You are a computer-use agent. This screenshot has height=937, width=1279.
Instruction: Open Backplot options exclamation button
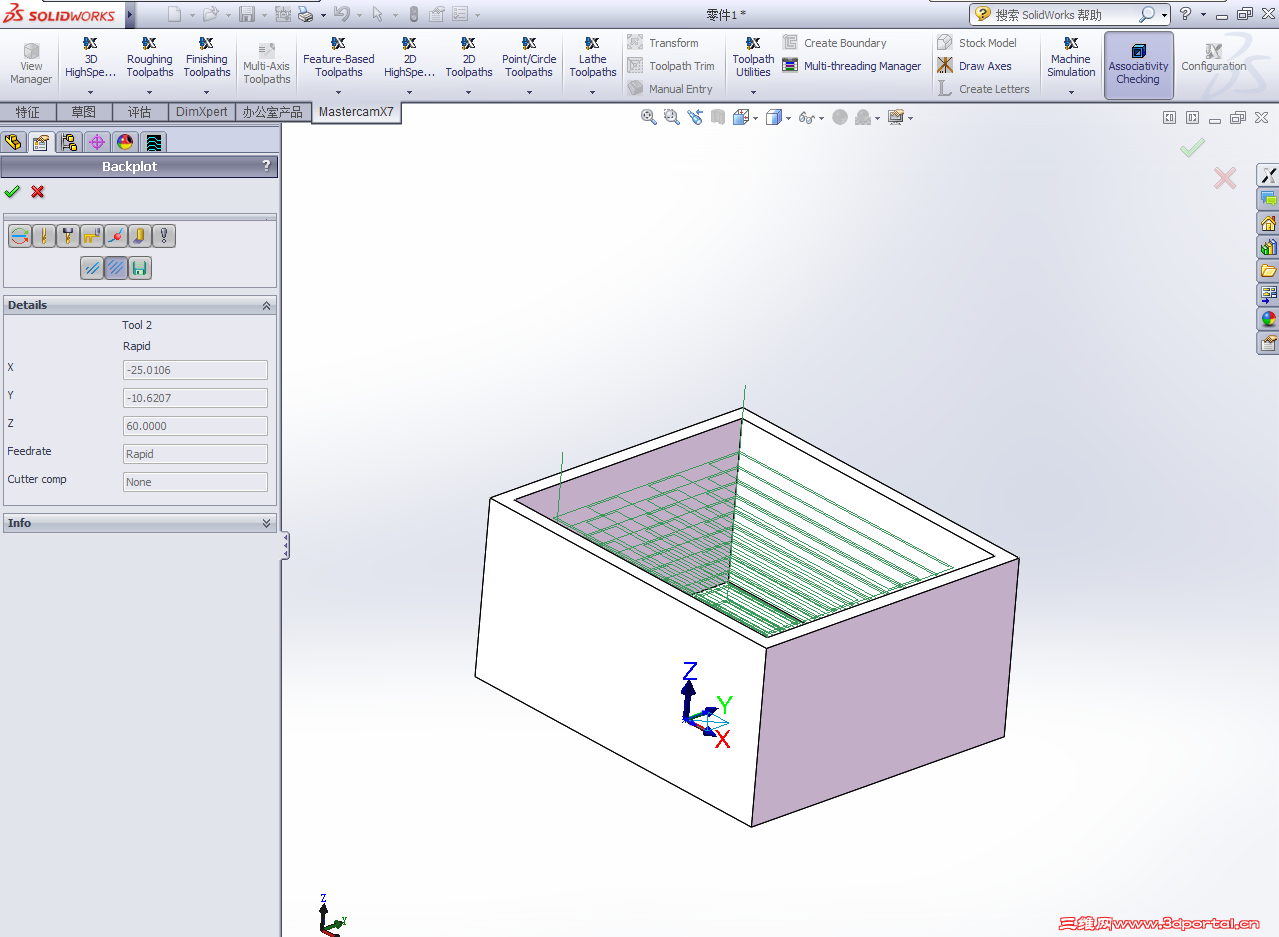[x=164, y=236]
